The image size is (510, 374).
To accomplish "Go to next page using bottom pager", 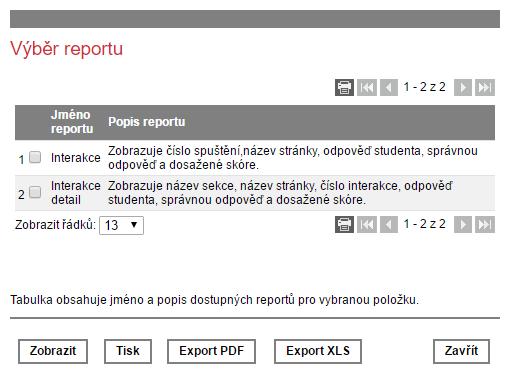I will (x=463, y=224).
